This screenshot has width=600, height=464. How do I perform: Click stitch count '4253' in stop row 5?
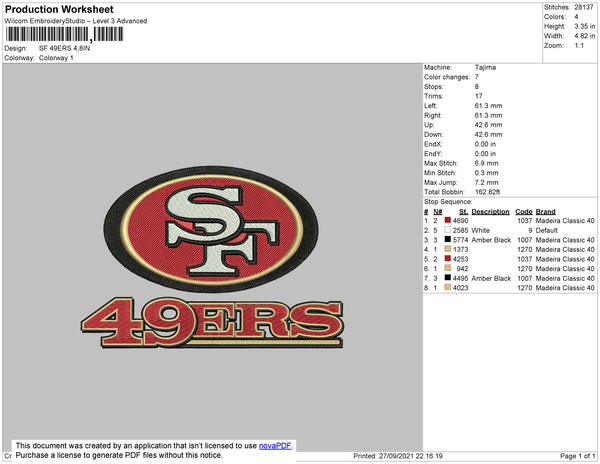click(460, 259)
